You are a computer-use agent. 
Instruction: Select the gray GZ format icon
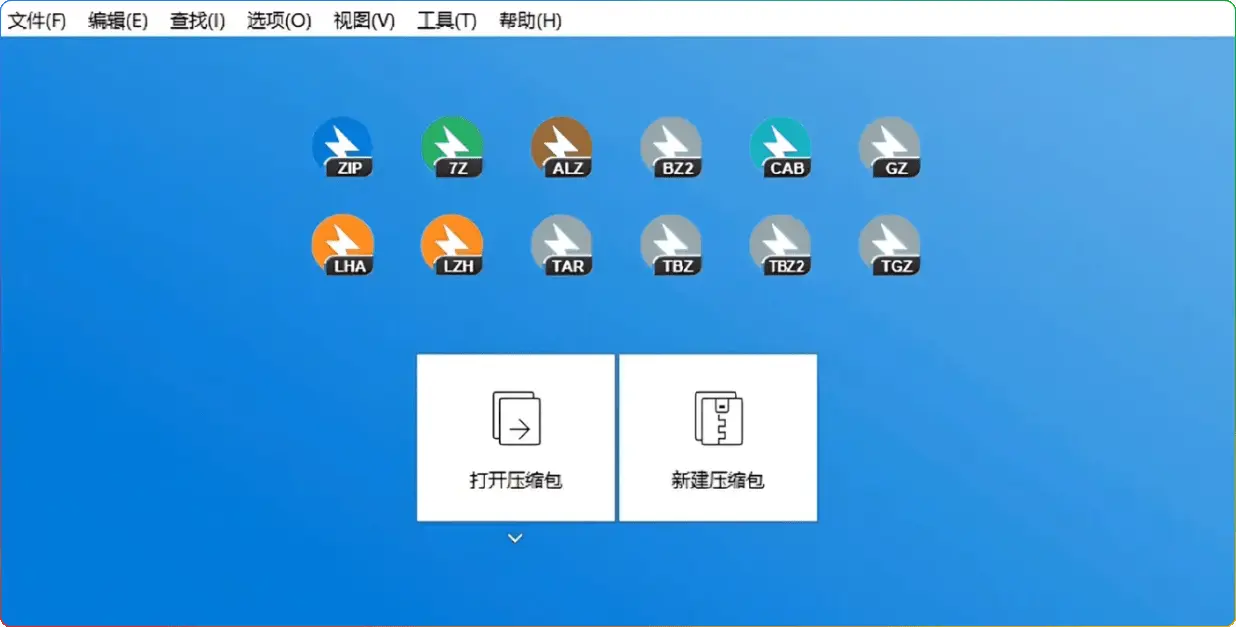(889, 147)
